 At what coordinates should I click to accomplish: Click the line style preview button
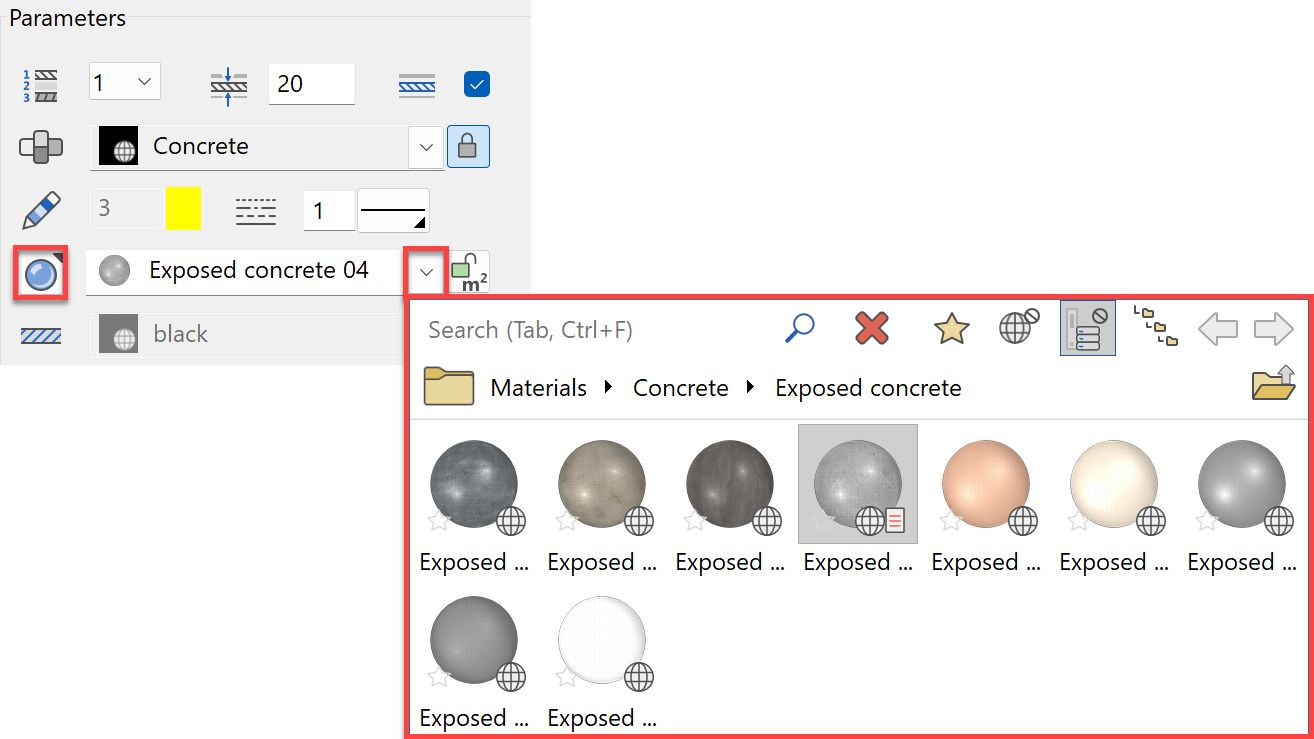pyautogui.click(x=393, y=210)
